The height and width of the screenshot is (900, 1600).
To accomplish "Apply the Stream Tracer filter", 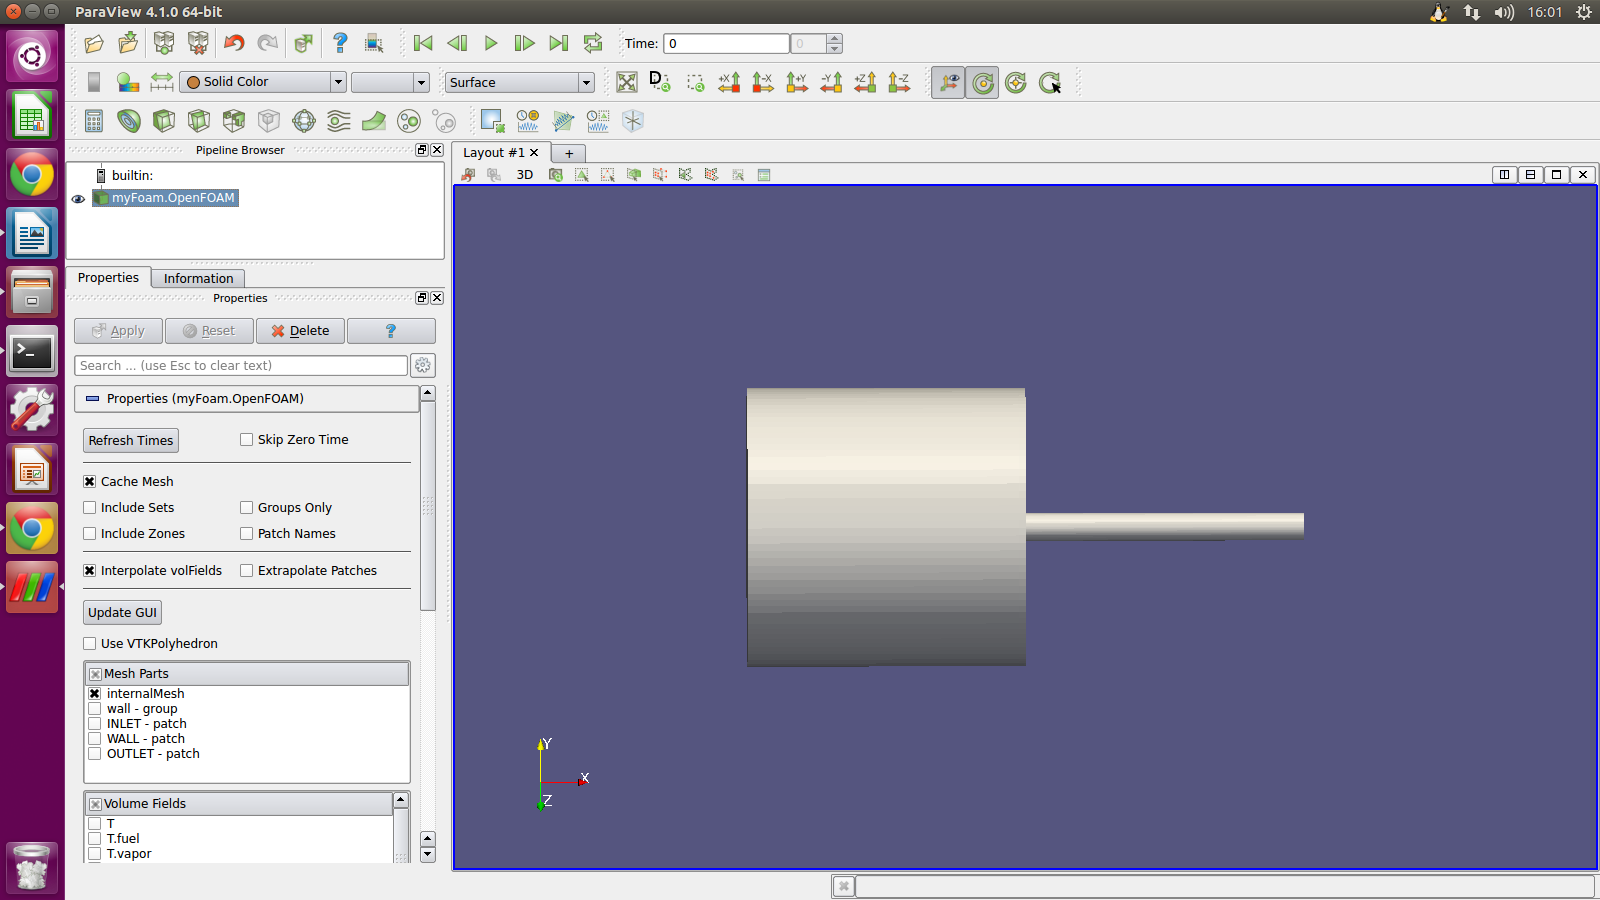I will point(339,121).
